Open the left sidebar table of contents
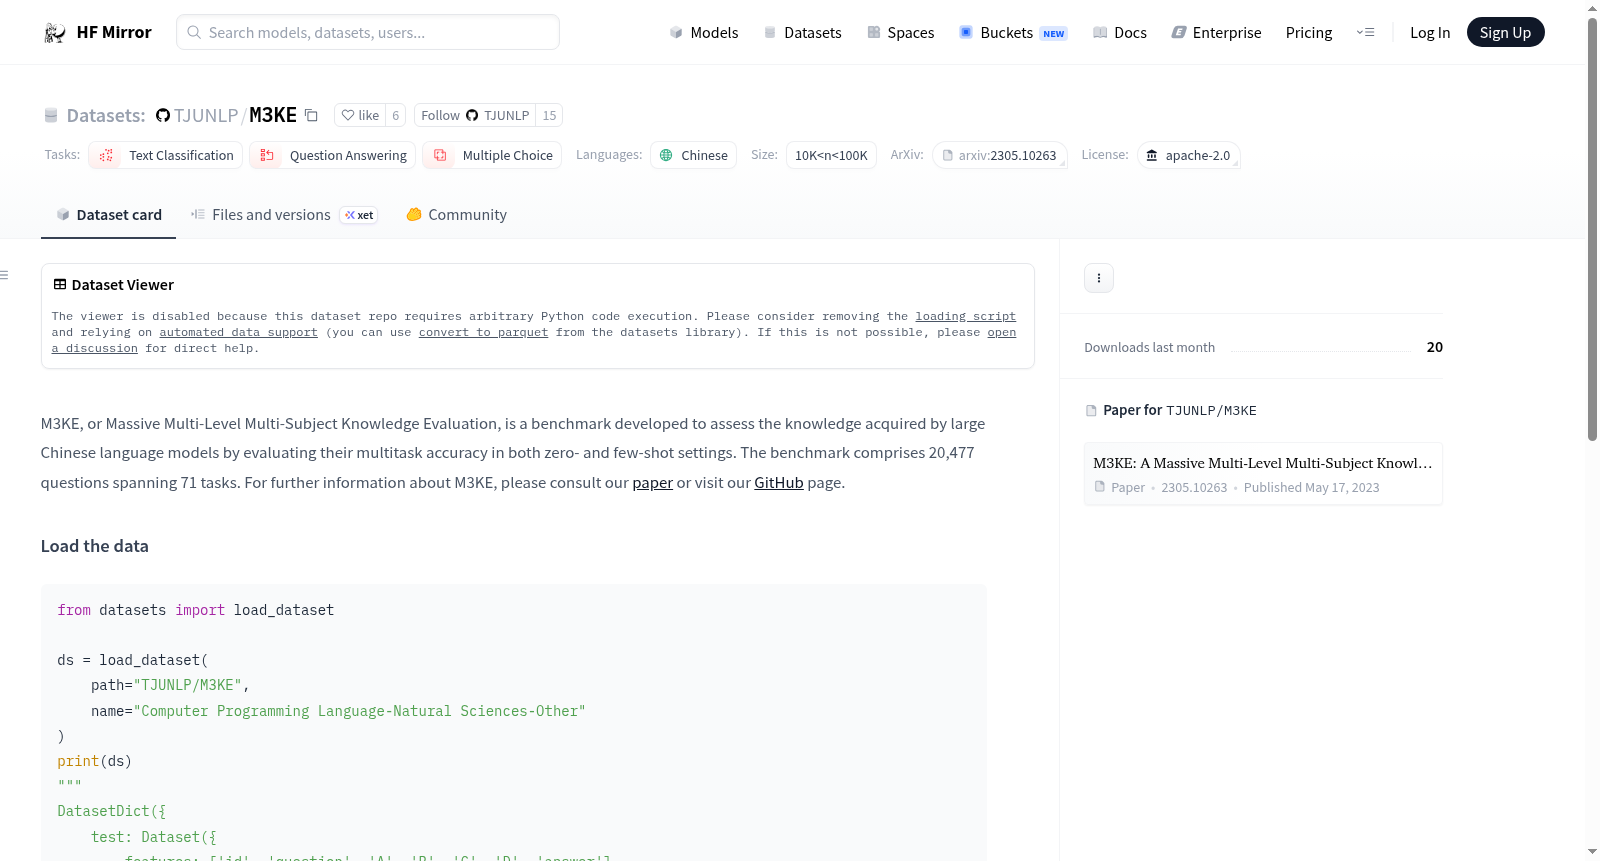 pos(5,275)
